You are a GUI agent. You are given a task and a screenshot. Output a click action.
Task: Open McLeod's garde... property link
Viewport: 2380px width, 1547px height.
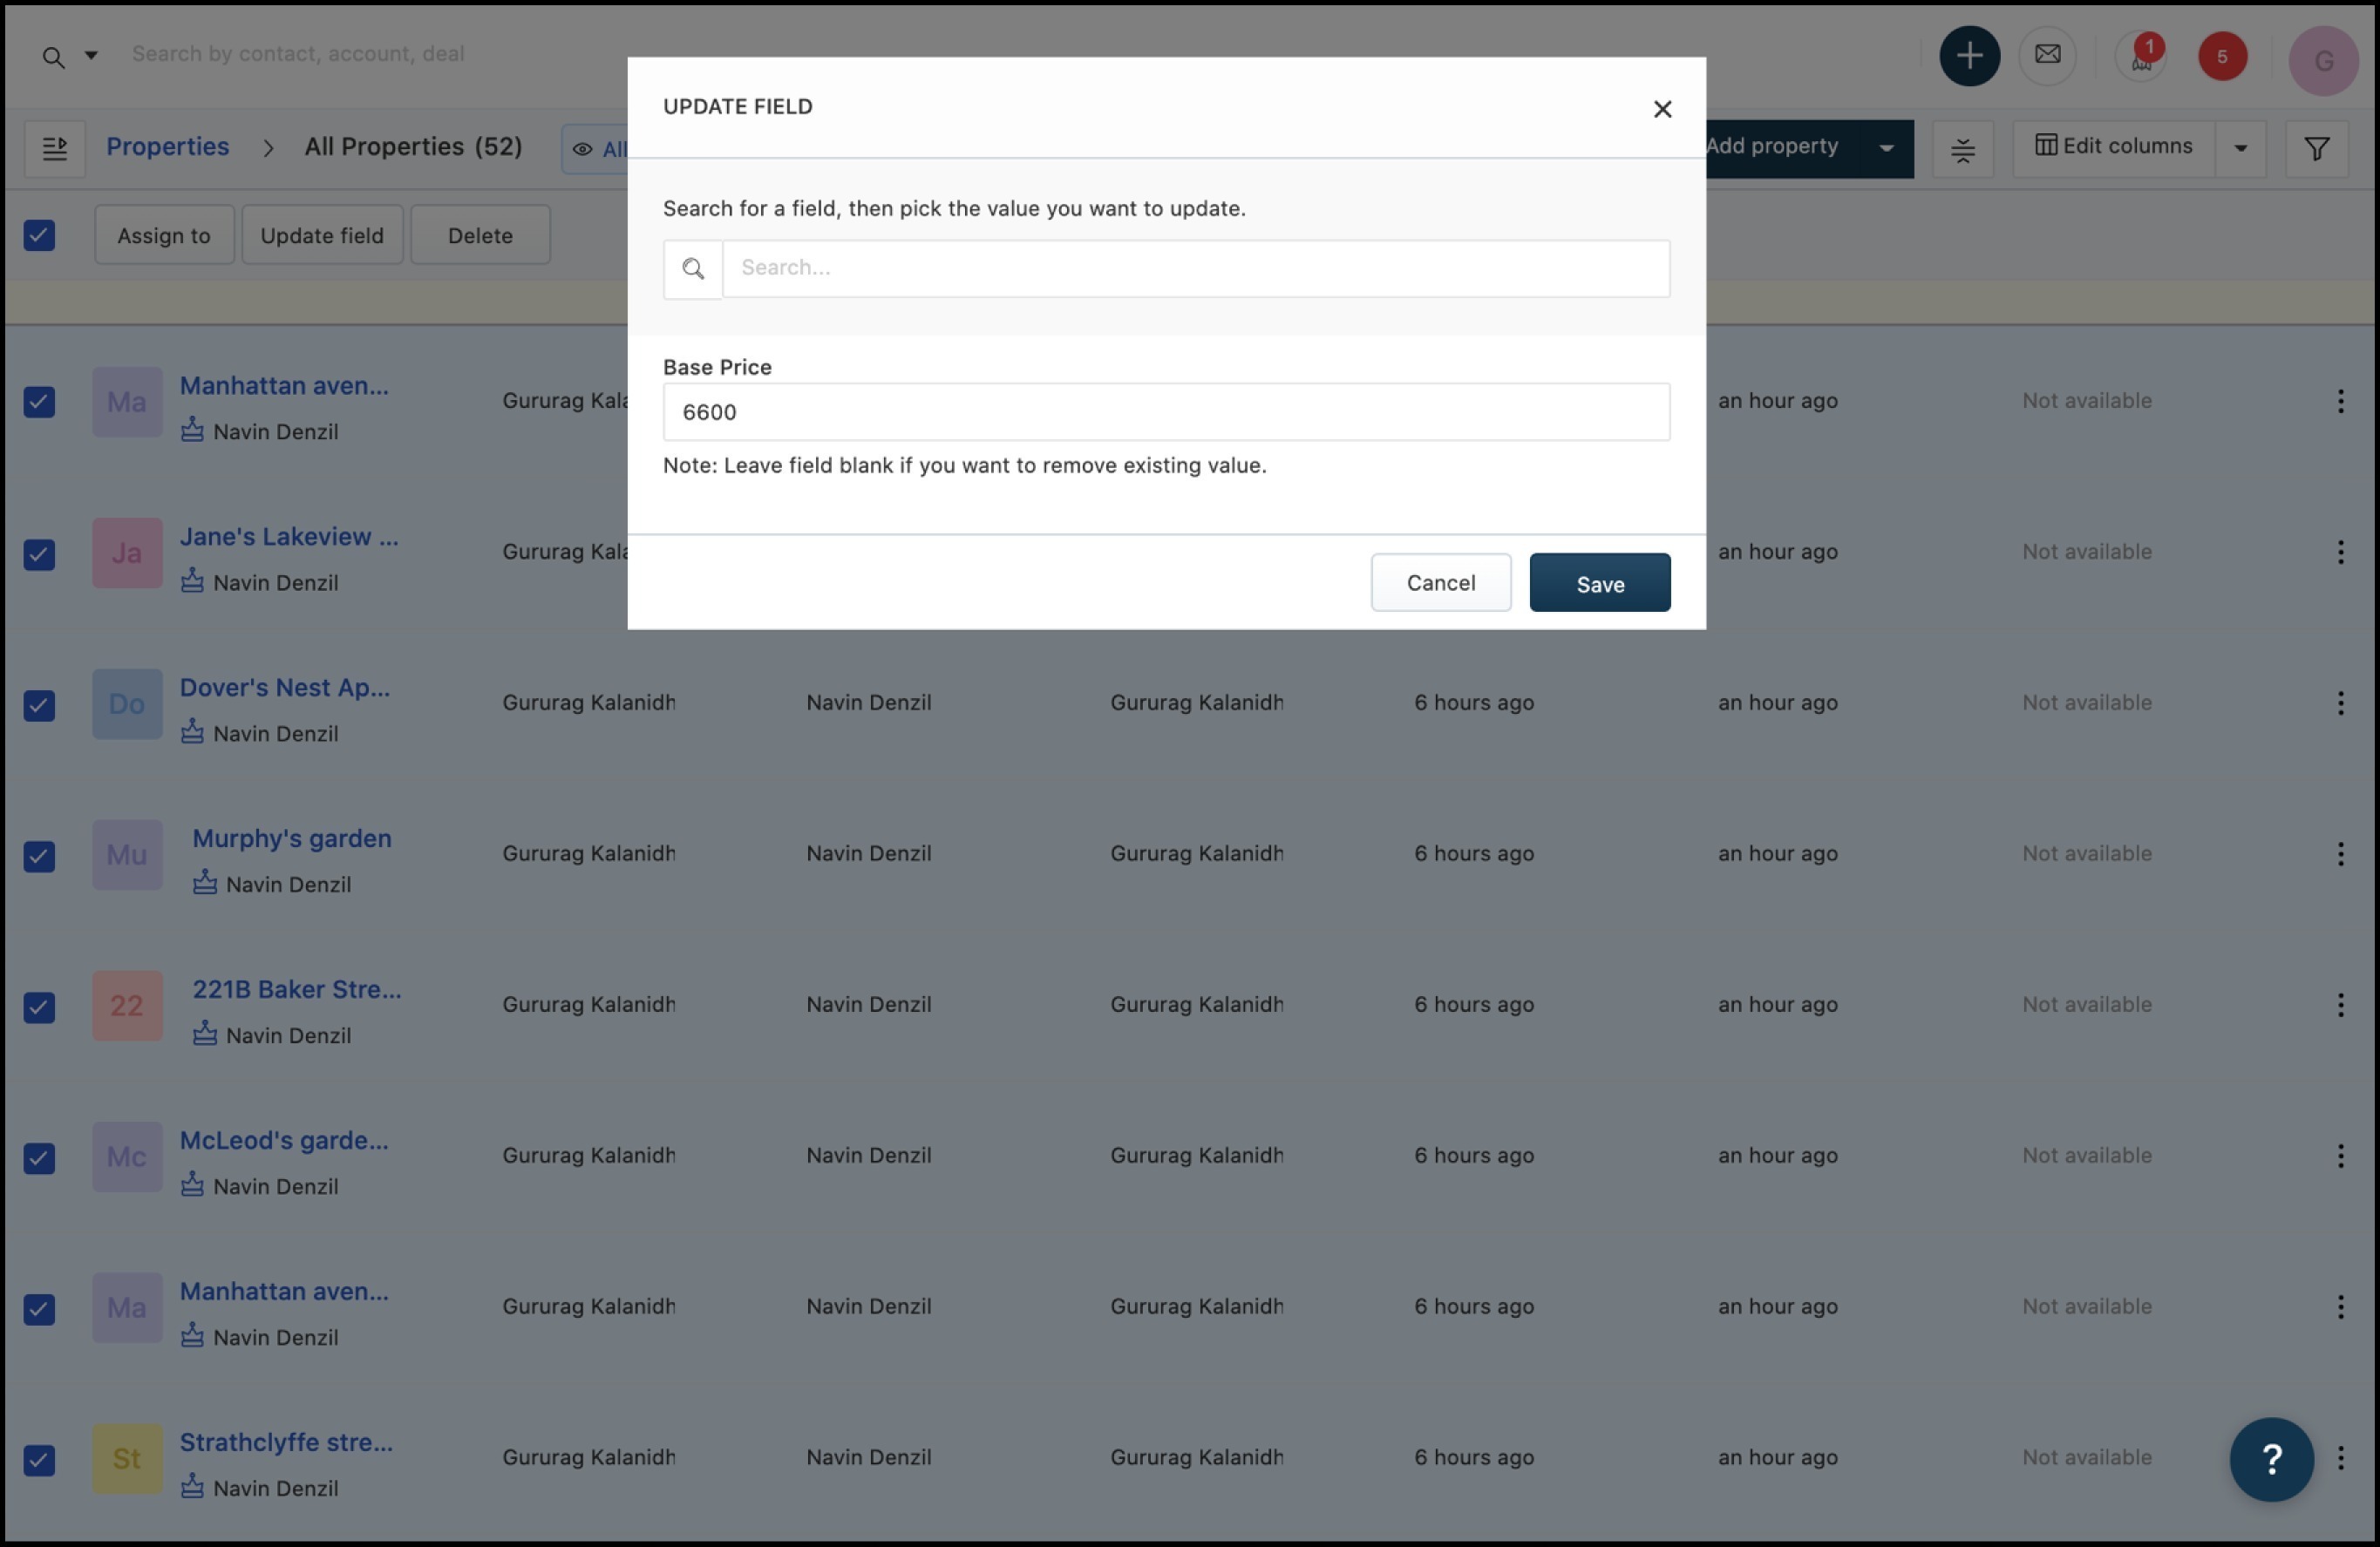pyautogui.click(x=284, y=1141)
